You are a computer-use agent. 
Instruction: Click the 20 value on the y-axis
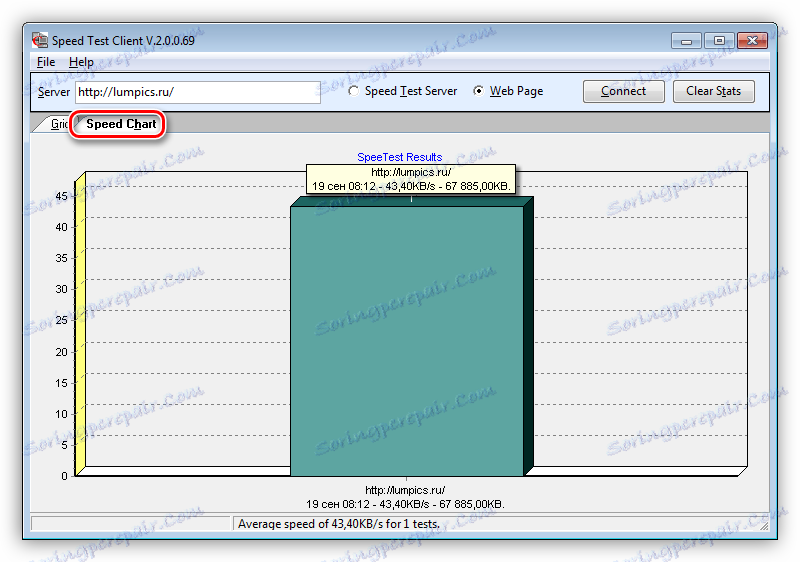point(61,352)
